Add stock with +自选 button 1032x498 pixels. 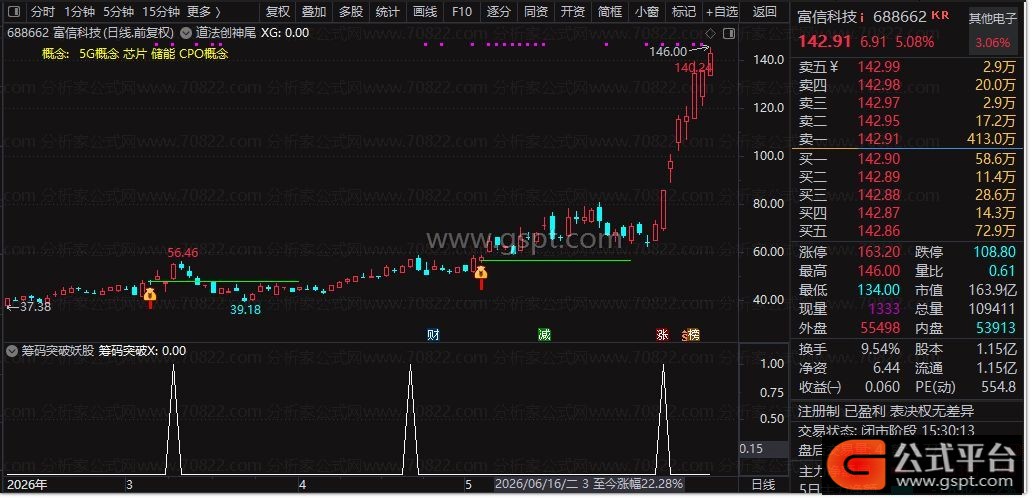click(x=722, y=11)
